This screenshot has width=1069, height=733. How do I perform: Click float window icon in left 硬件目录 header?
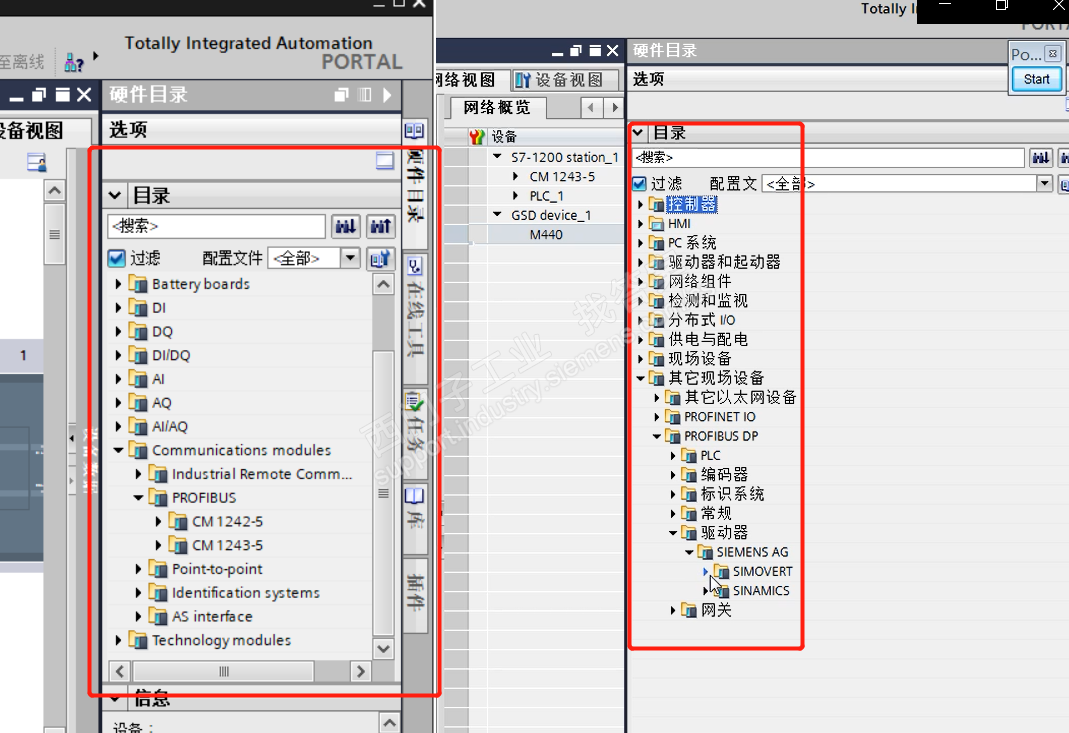coord(342,95)
